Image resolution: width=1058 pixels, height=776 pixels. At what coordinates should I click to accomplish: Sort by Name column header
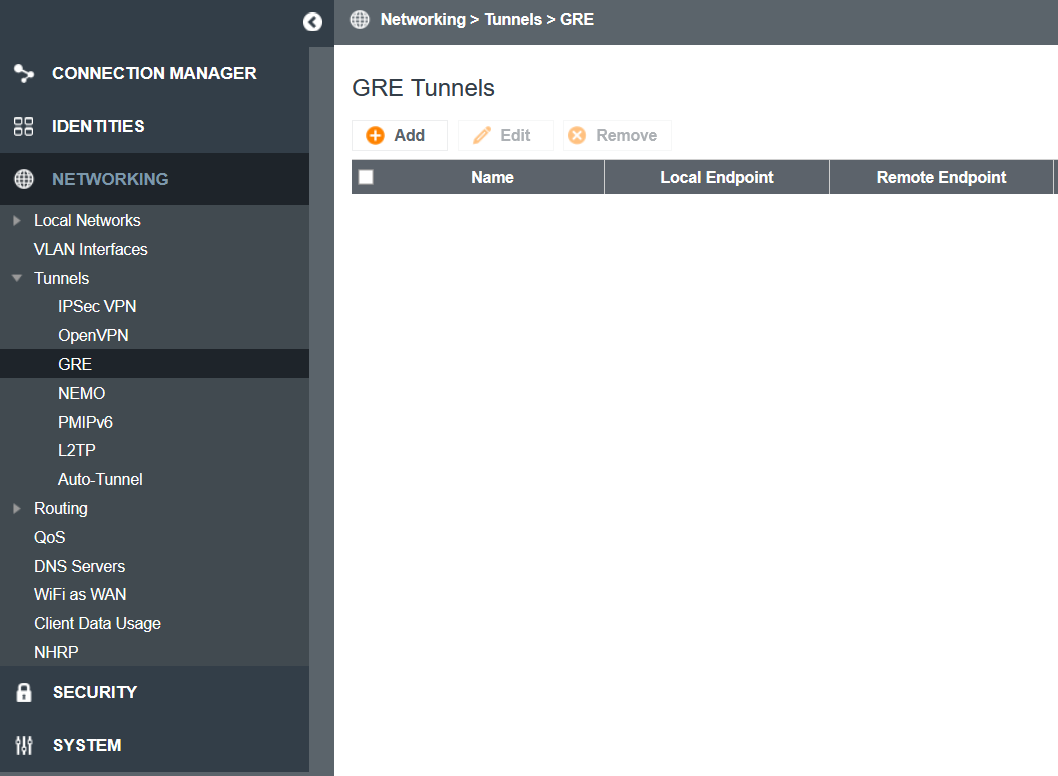click(x=493, y=177)
